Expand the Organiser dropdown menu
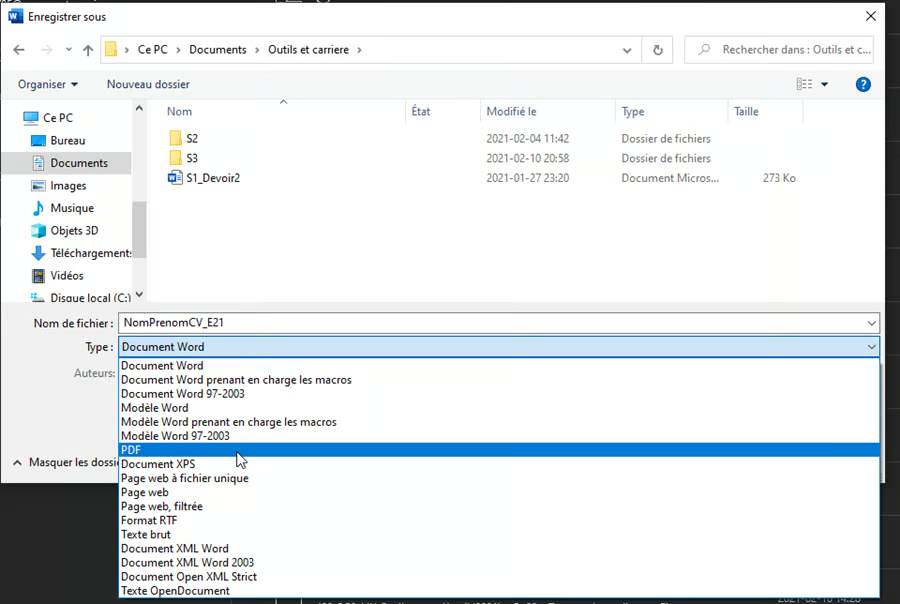Image resolution: width=900 pixels, height=604 pixels. click(48, 85)
